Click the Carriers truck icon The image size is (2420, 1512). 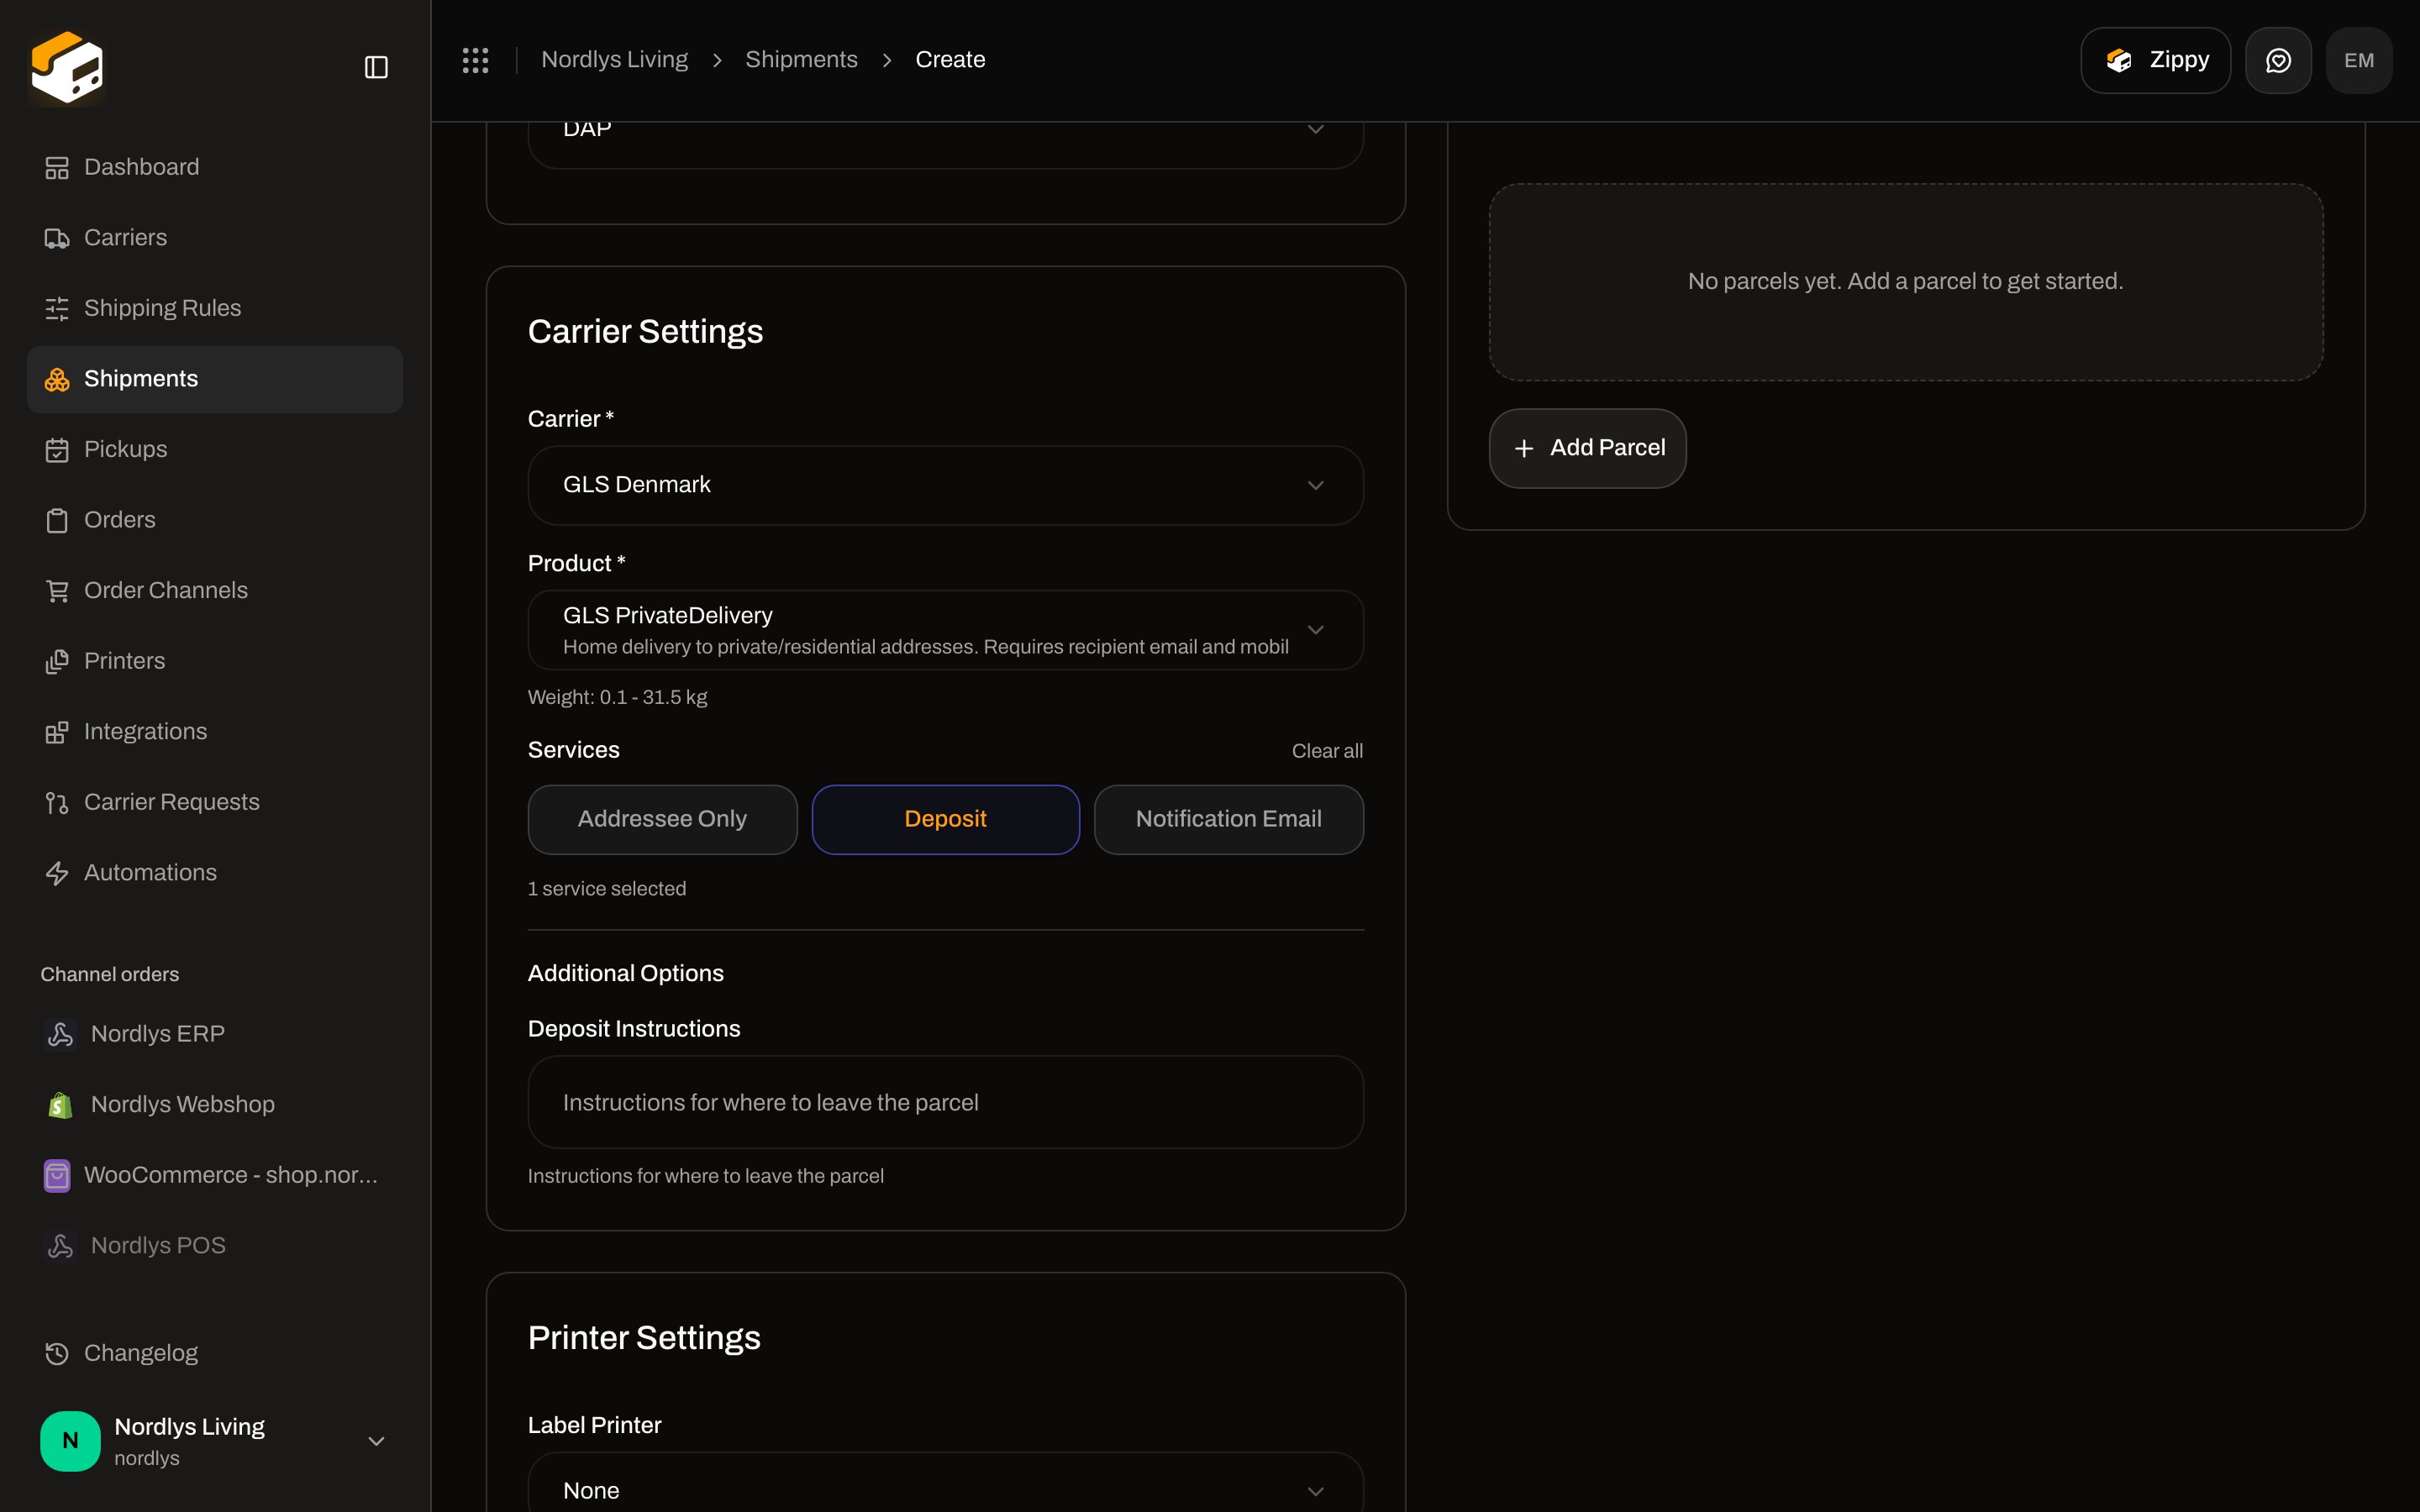coord(57,238)
